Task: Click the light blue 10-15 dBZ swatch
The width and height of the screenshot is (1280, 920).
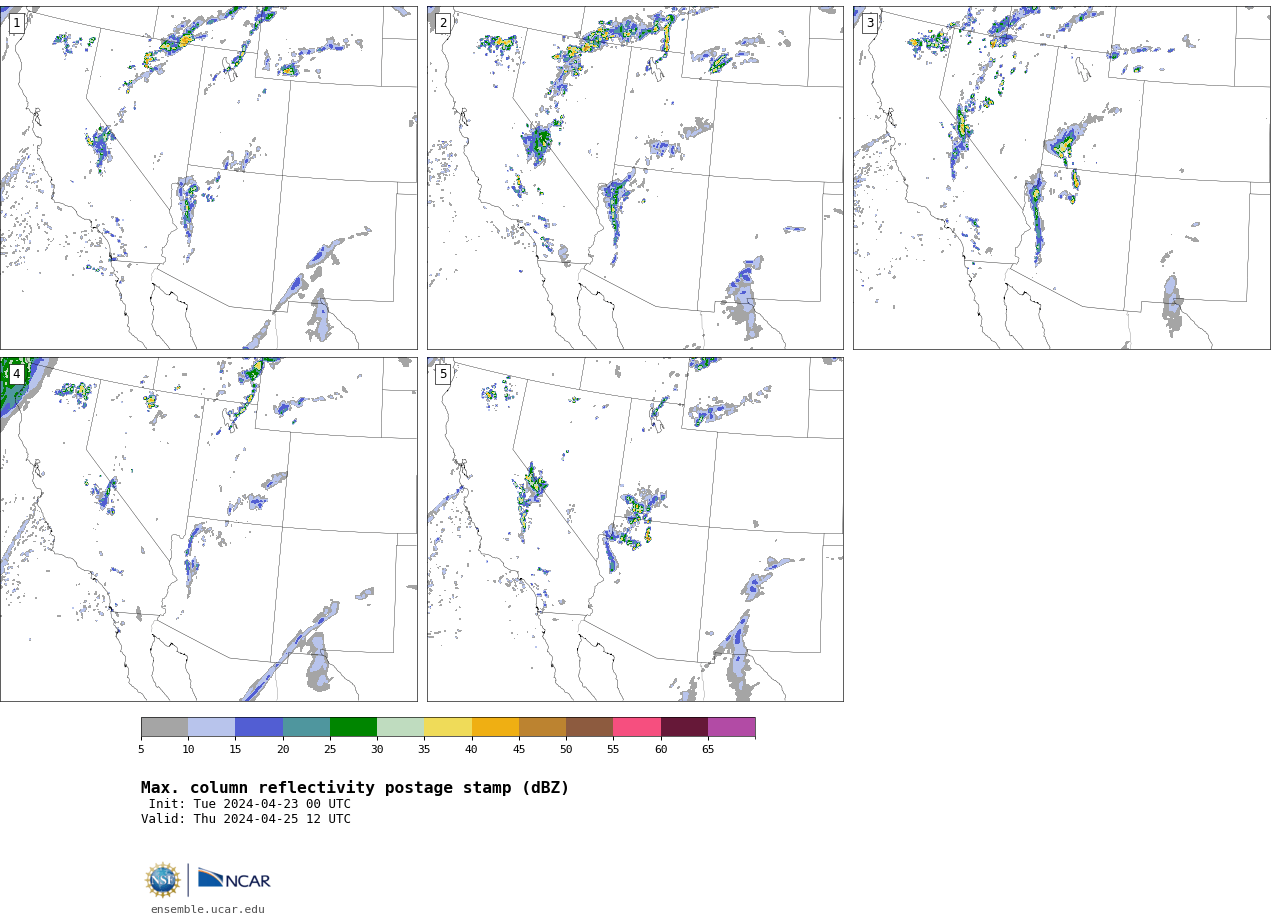Action: pyautogui.click(x=212, y=727)
